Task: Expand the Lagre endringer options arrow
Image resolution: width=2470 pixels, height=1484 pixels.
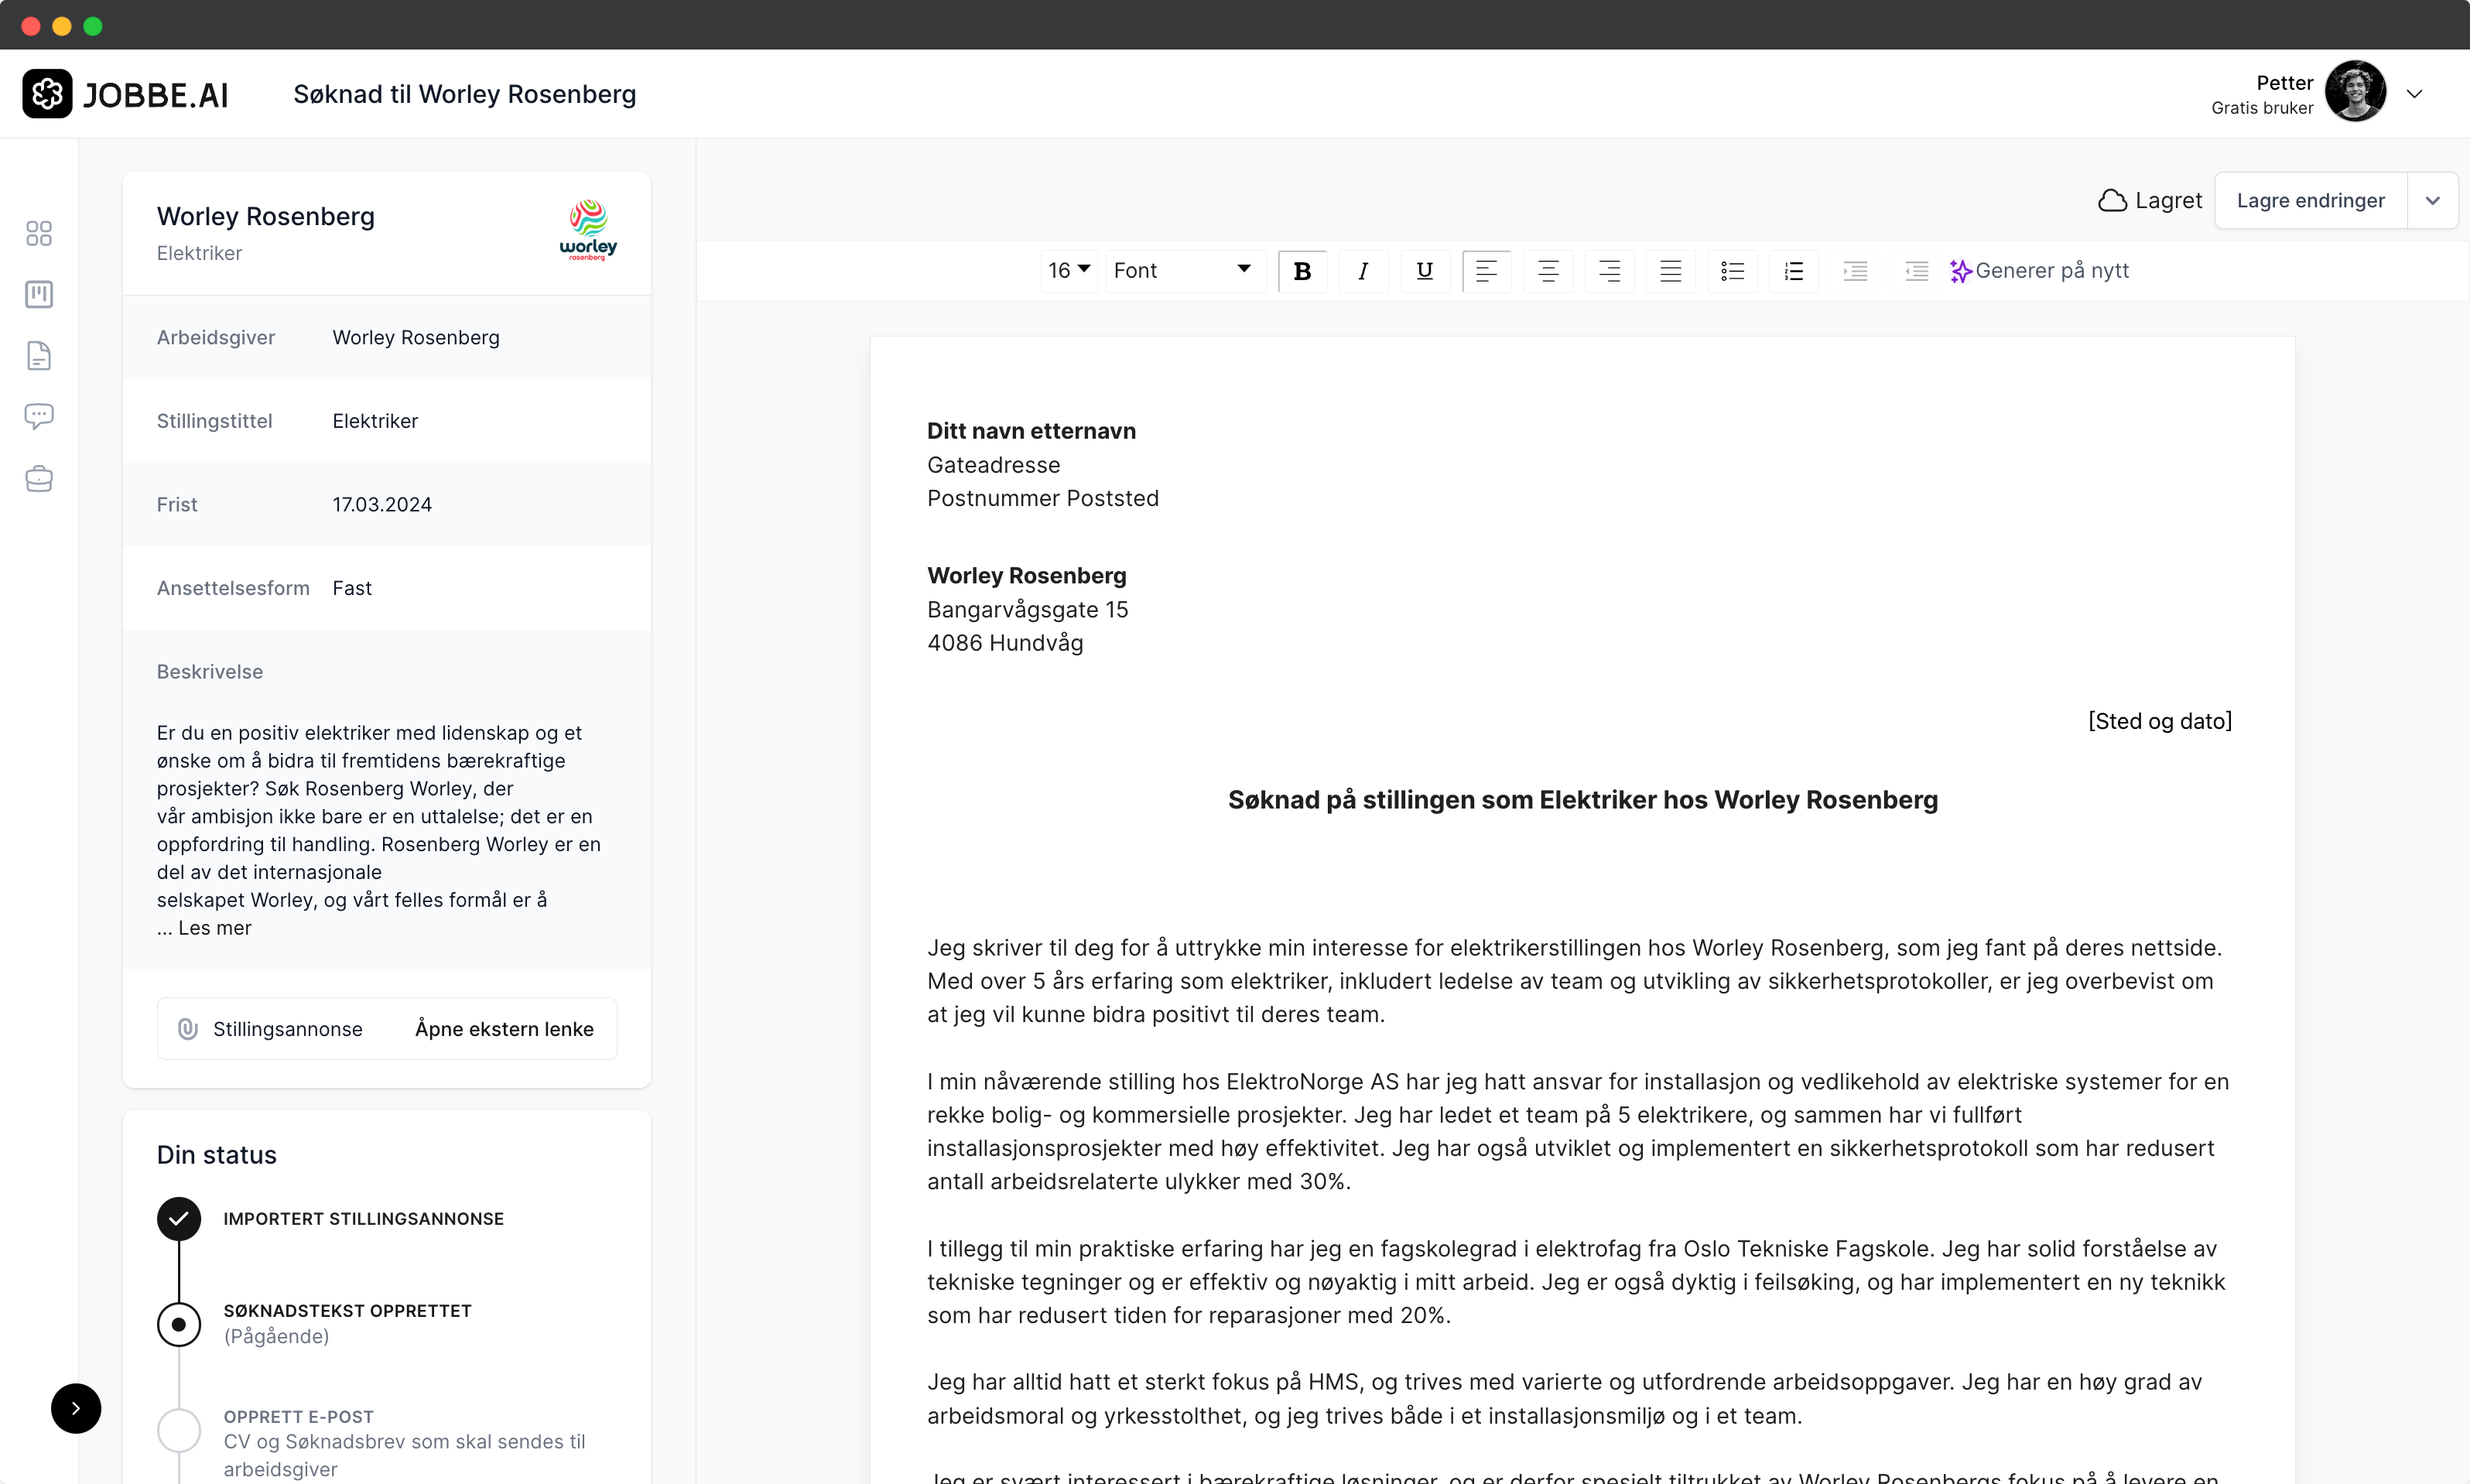Action: point(2433,200)
